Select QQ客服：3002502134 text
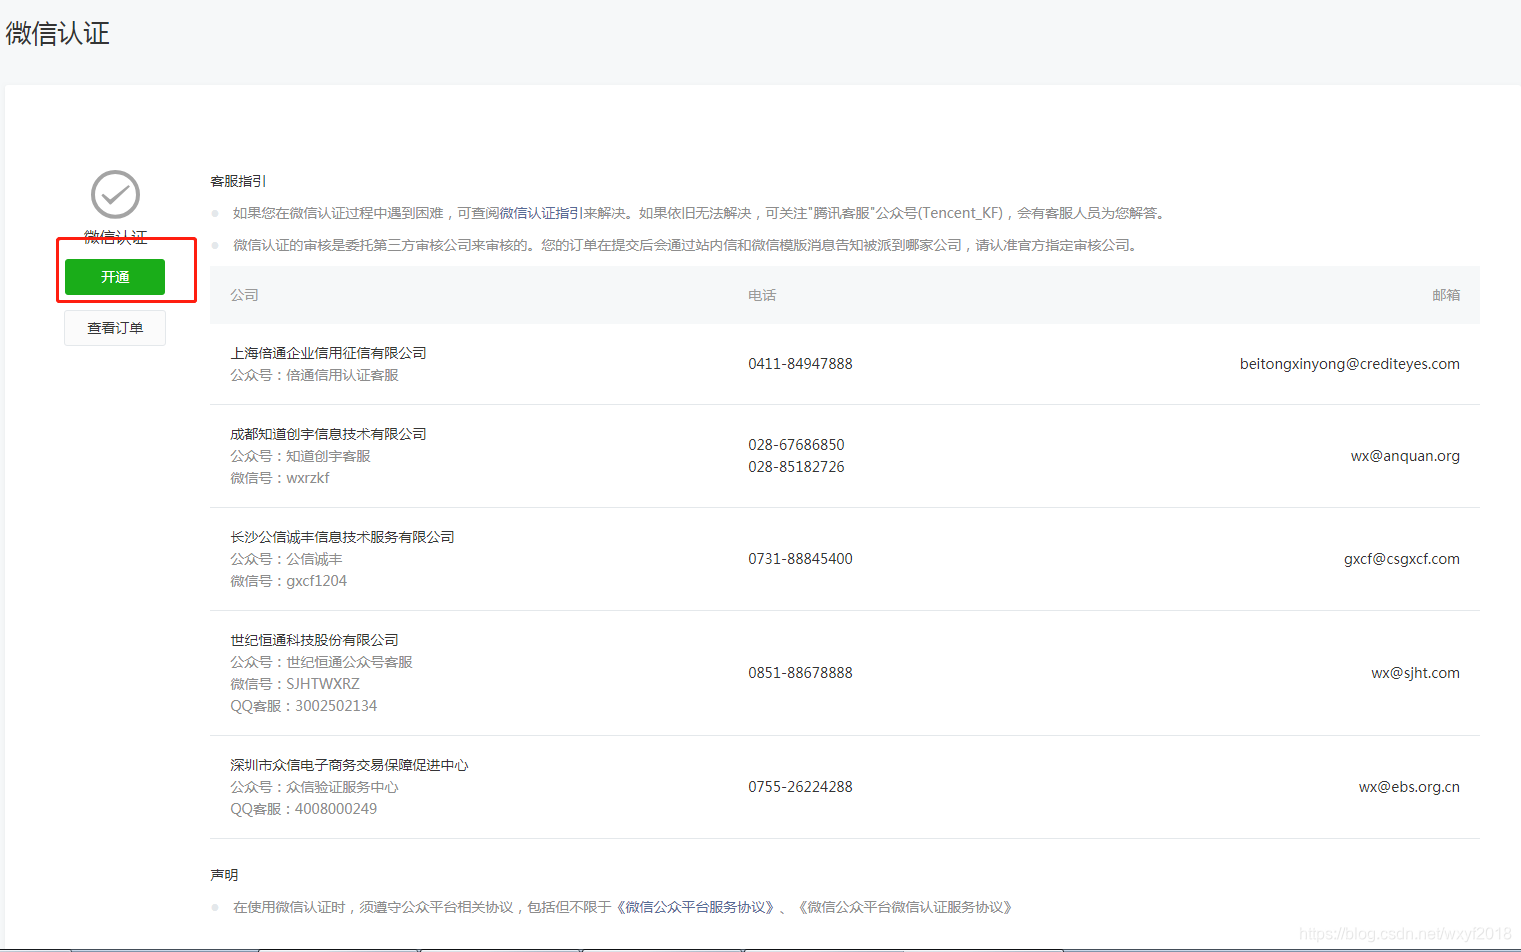1521x952 pixels. [x=304, y=706]
